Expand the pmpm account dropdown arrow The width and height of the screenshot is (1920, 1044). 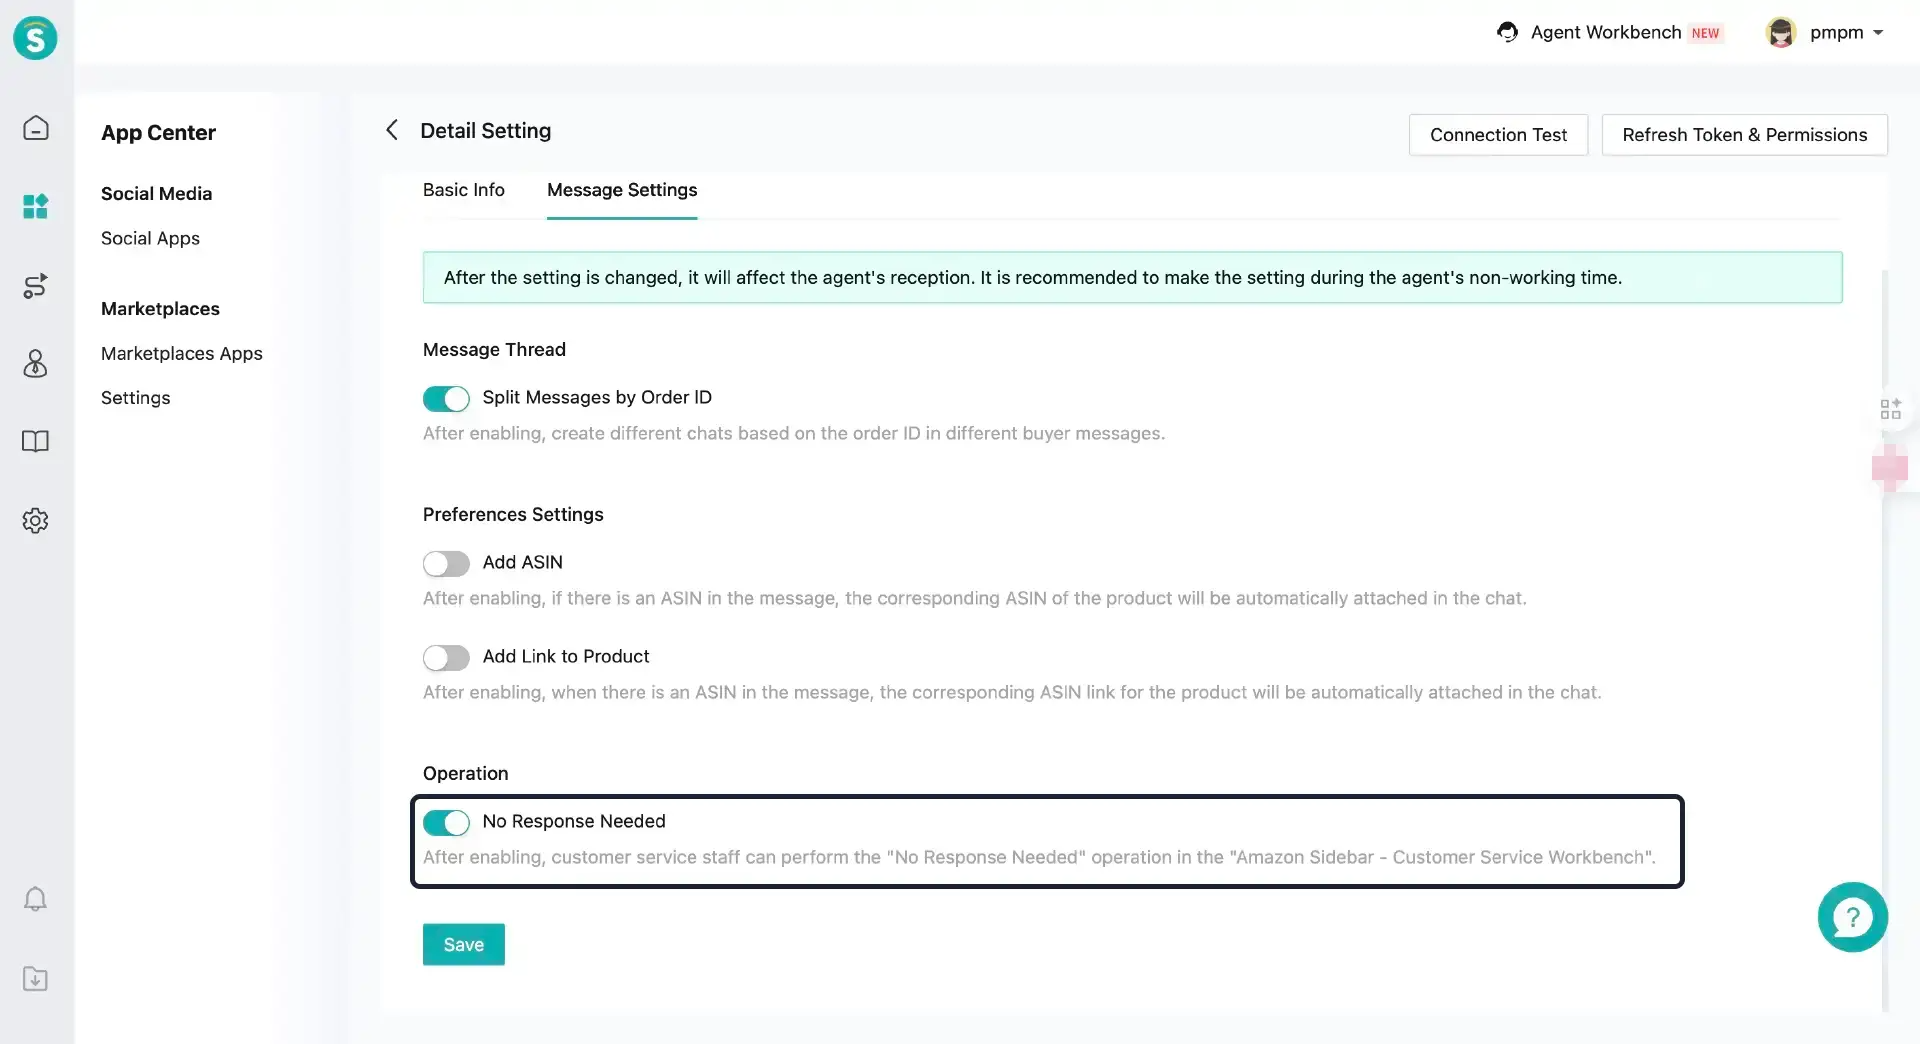click(1878, 33)
